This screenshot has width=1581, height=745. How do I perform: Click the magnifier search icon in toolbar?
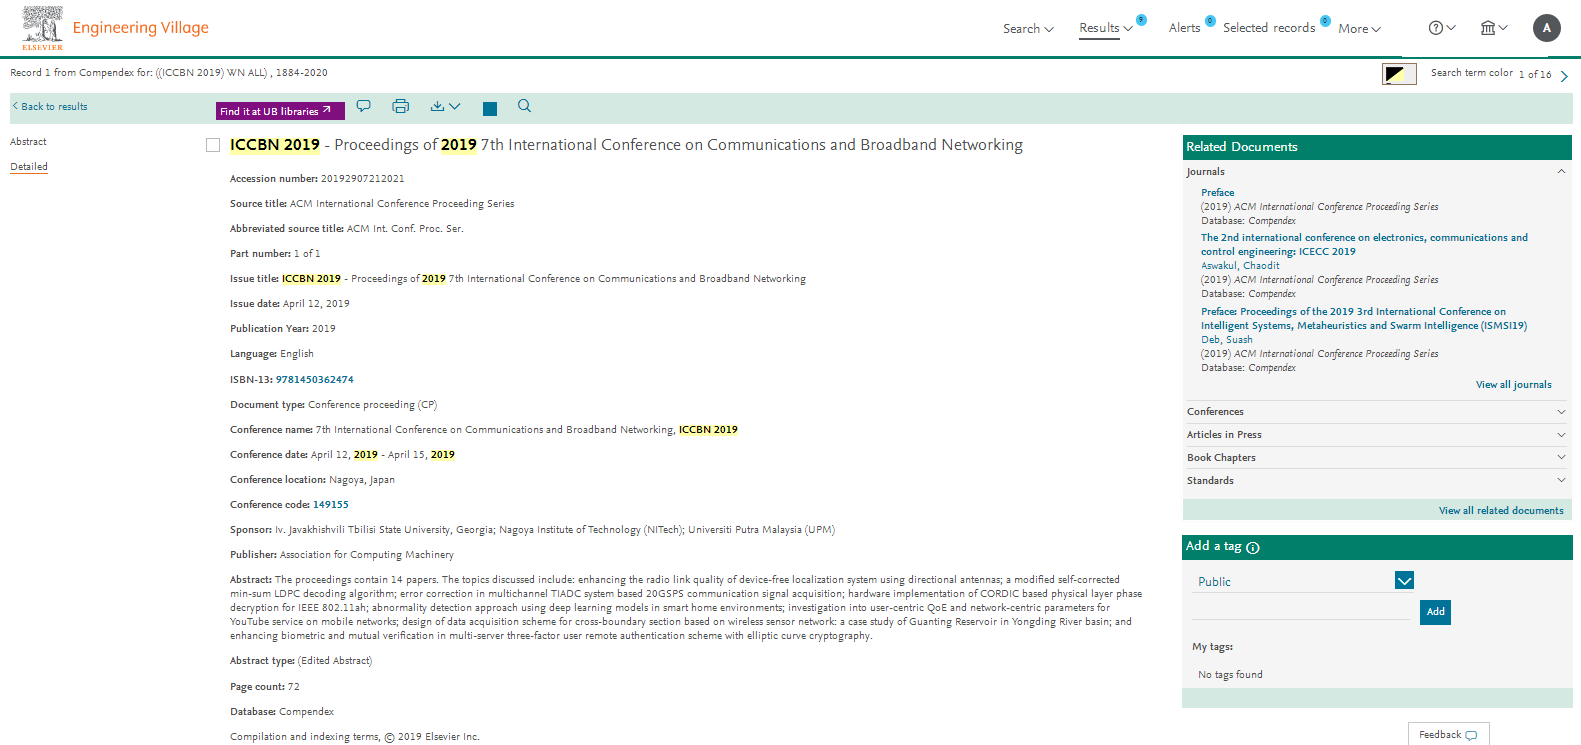(524, 106)
